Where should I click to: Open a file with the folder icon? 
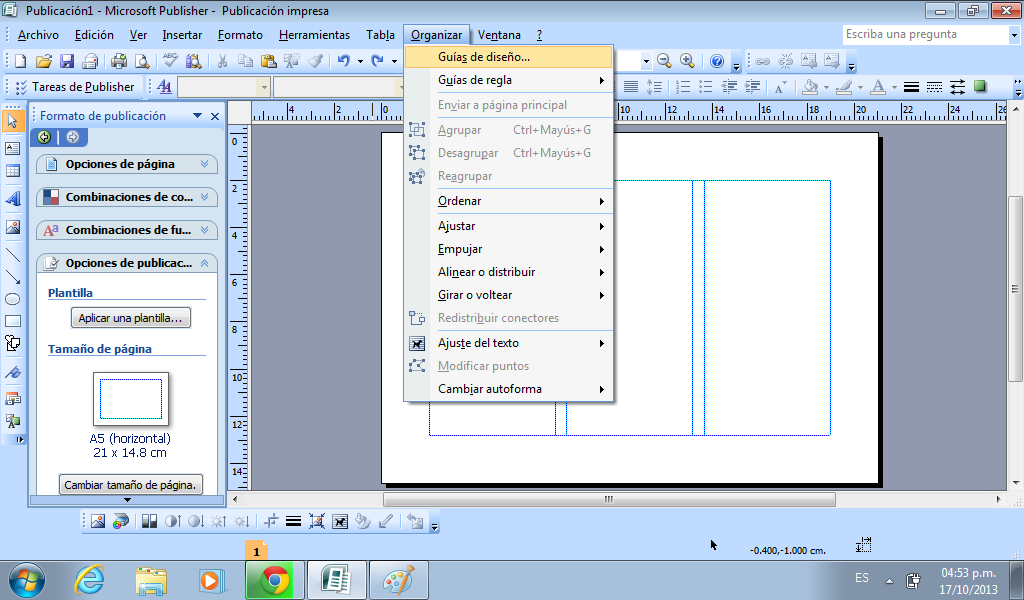pos(44,61)
